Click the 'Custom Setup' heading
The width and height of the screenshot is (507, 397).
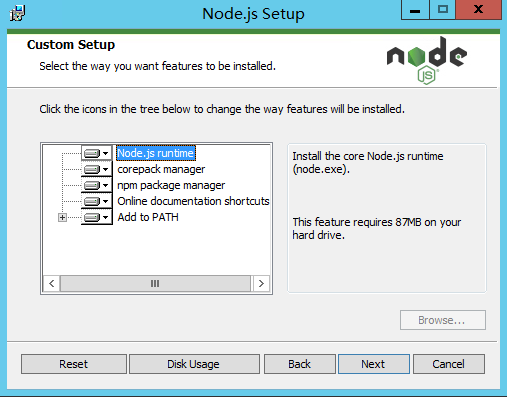[x=71, y=45]
